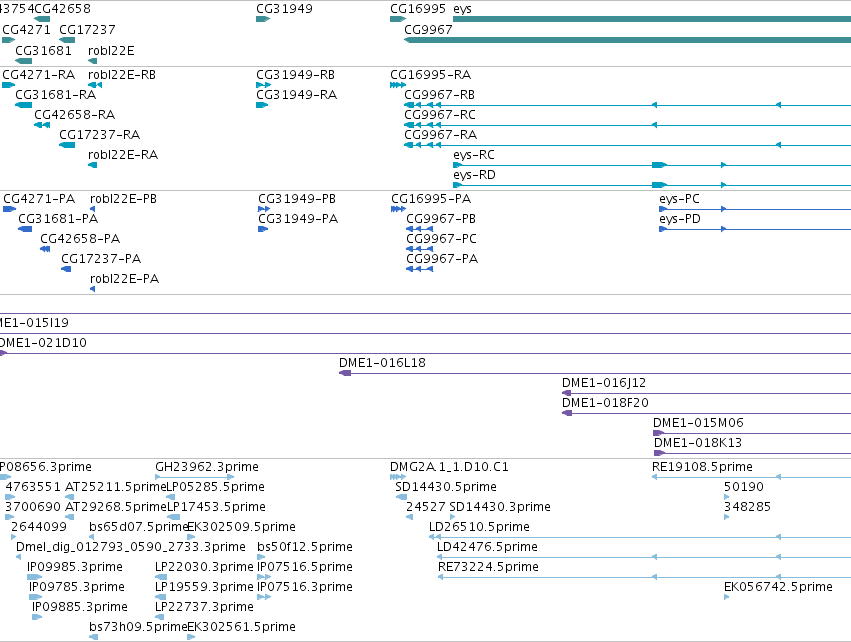
Task: Select transcript CG4271-RA
Action: click(x=39, y=75)
